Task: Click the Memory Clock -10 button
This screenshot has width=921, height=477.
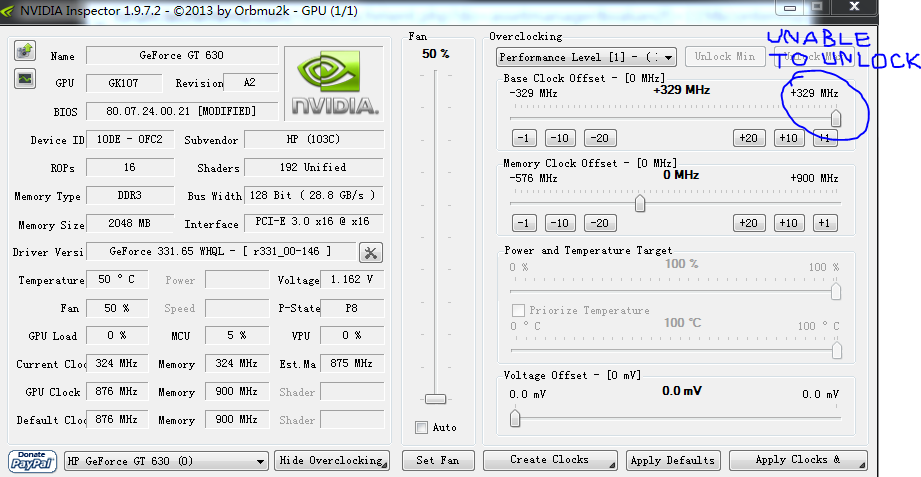Action: click(x=560, y=223)
